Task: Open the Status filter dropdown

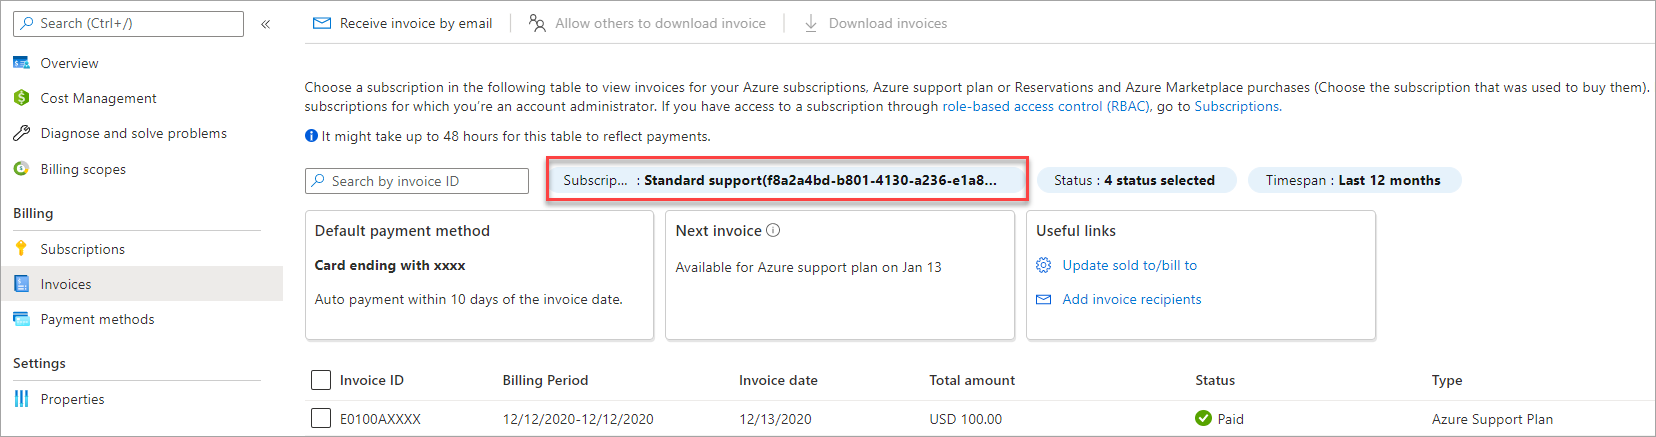Action: [x=1136, y=180]
